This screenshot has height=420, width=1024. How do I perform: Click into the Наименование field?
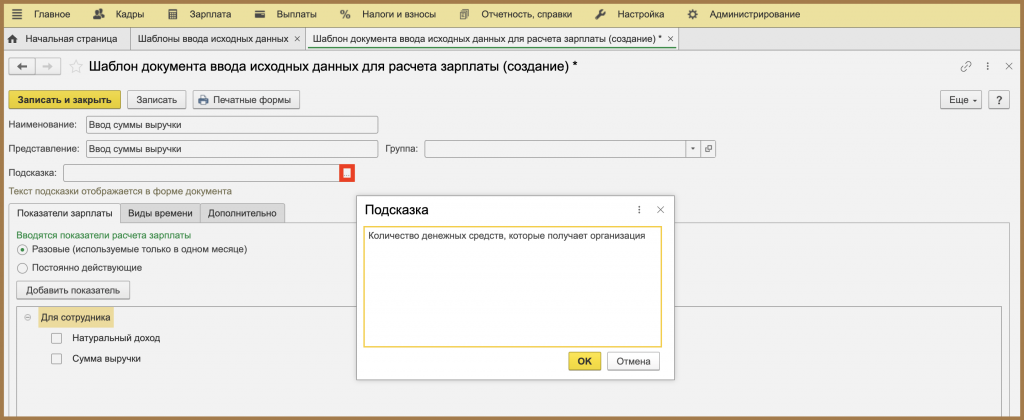[232, 124]
